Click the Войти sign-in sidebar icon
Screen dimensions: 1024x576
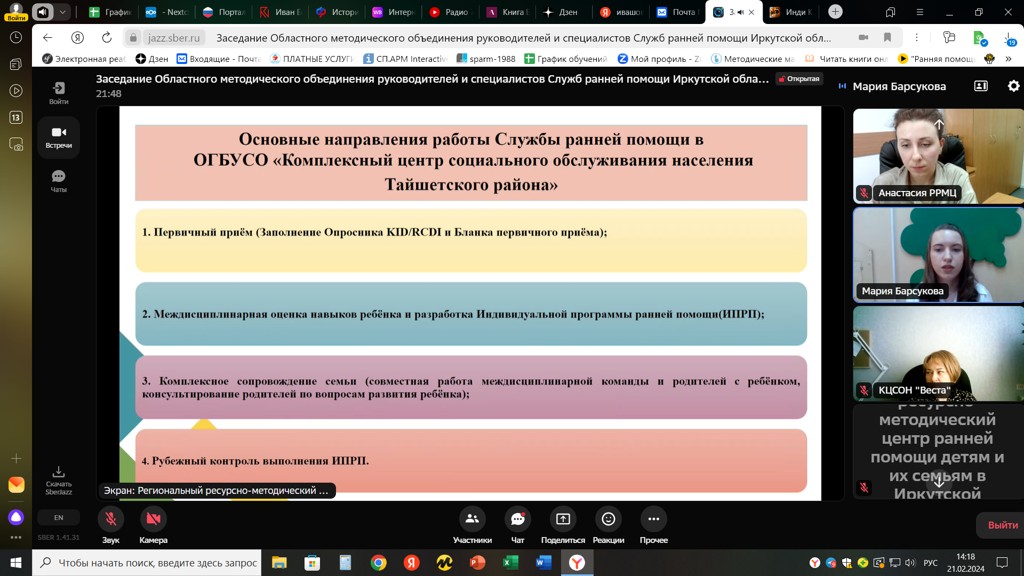pyautogui.click(x=58, y=90)
